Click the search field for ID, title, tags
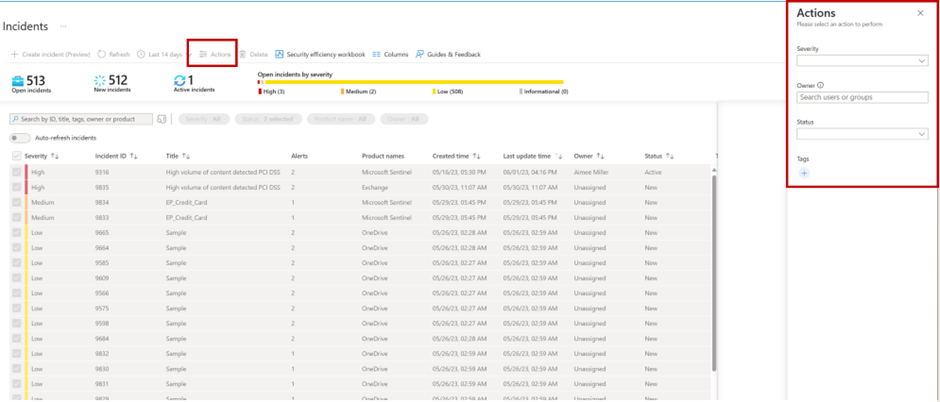Image resolution: width=940 pixels, height=402 pixels. pos(82,119)
